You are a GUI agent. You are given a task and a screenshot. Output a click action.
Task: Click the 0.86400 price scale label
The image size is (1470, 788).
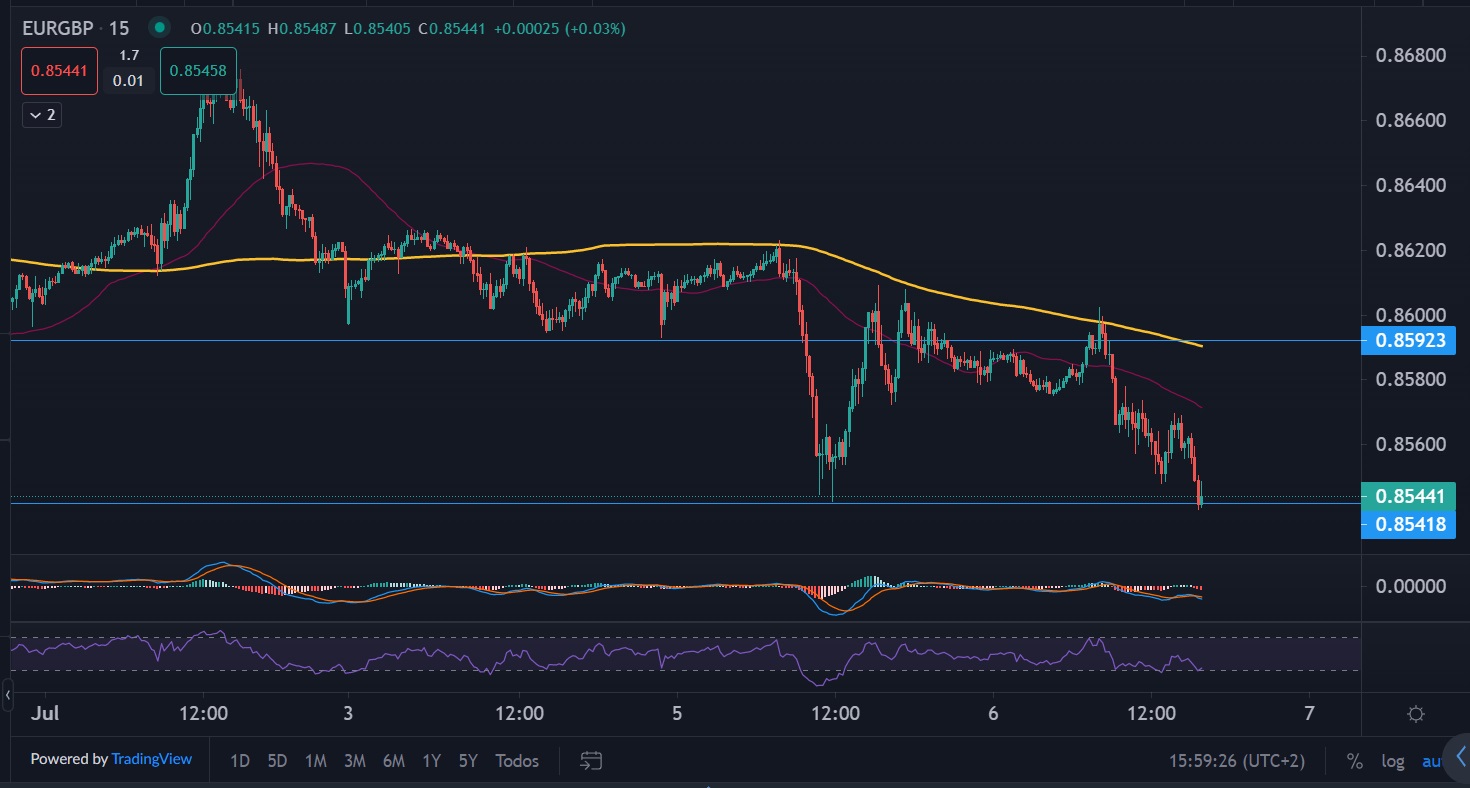point(1410,185)
